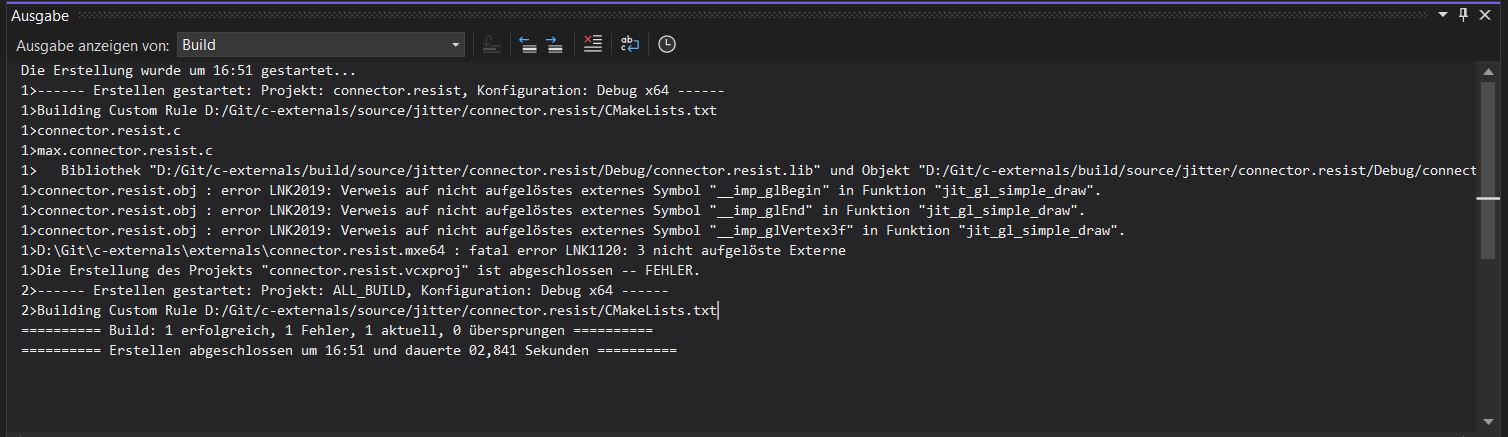Screen dimensions: 1508x437
Task: Click the 'Erstellen abgeschlossen um 16:51' line
Action: tap(348, 350)
